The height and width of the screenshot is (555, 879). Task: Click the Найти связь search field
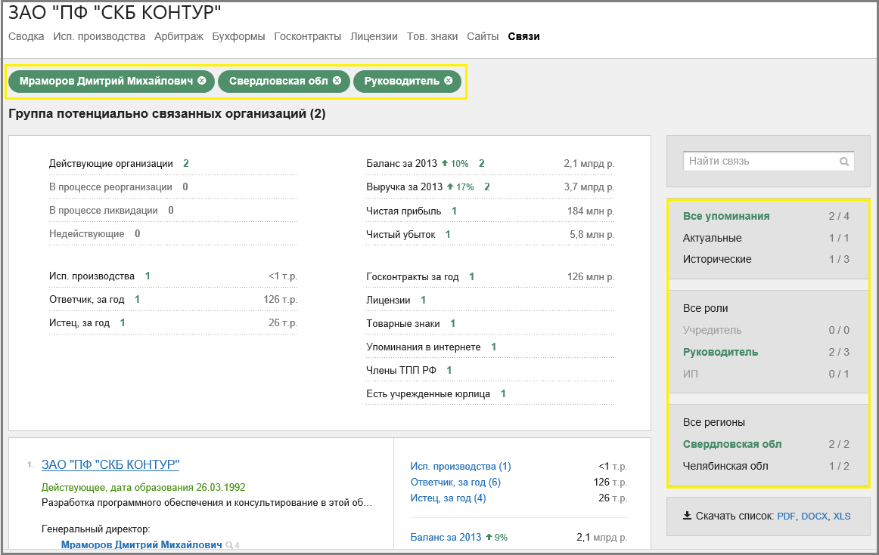[768, 161]
